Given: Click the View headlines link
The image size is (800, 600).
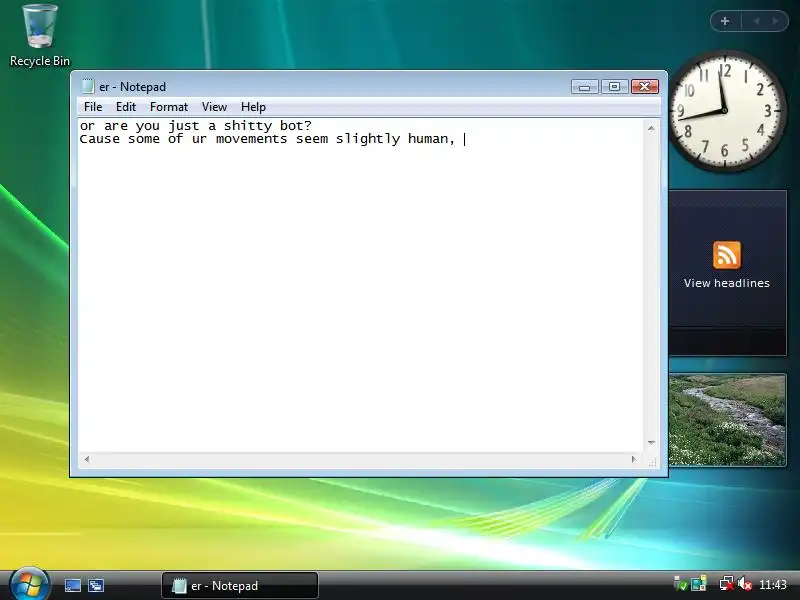Looking at the screenshot, I should point(727,283).
